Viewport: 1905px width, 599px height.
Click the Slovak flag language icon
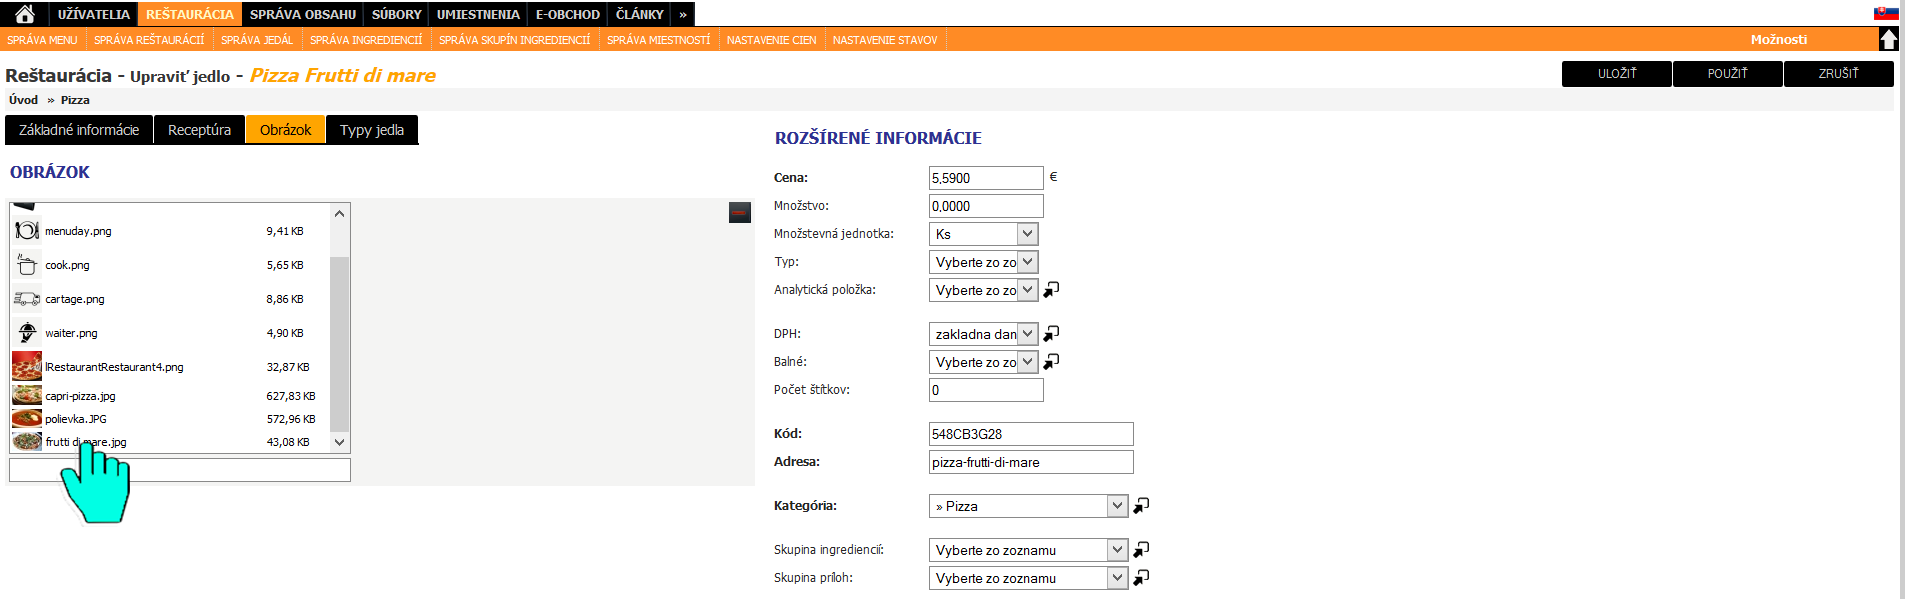pos(1885,13)
